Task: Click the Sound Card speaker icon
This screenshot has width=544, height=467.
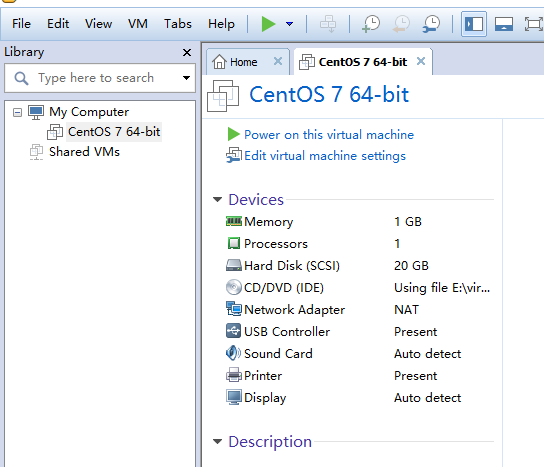Action: 233,353
